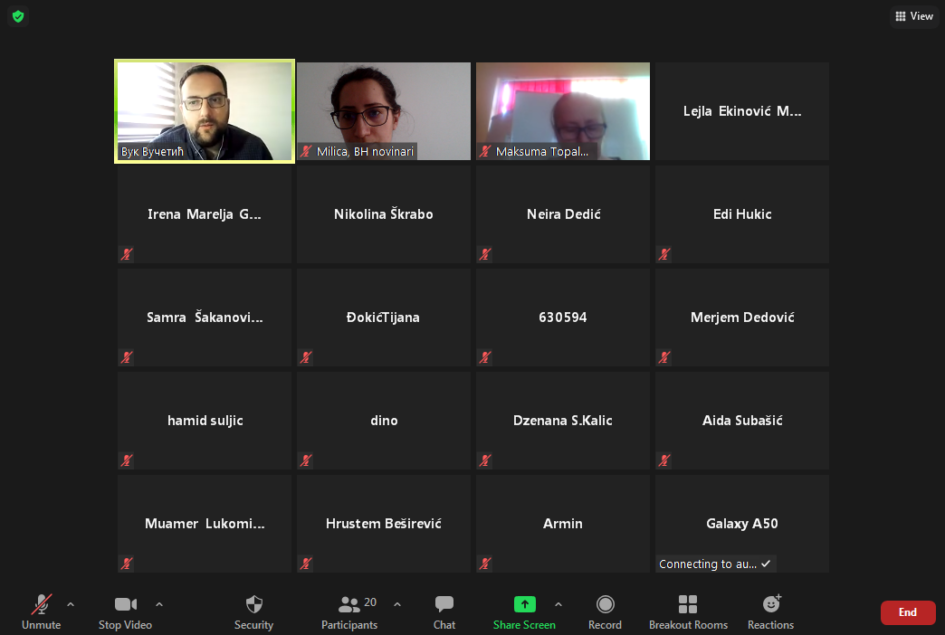Select the ĐokićTijana participant tile

tap(384, 318)
